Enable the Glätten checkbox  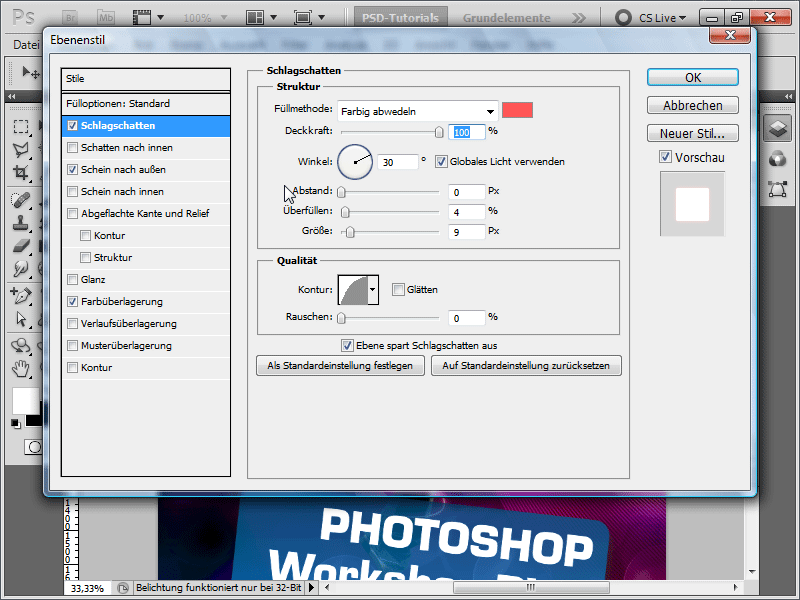[398, 290]
